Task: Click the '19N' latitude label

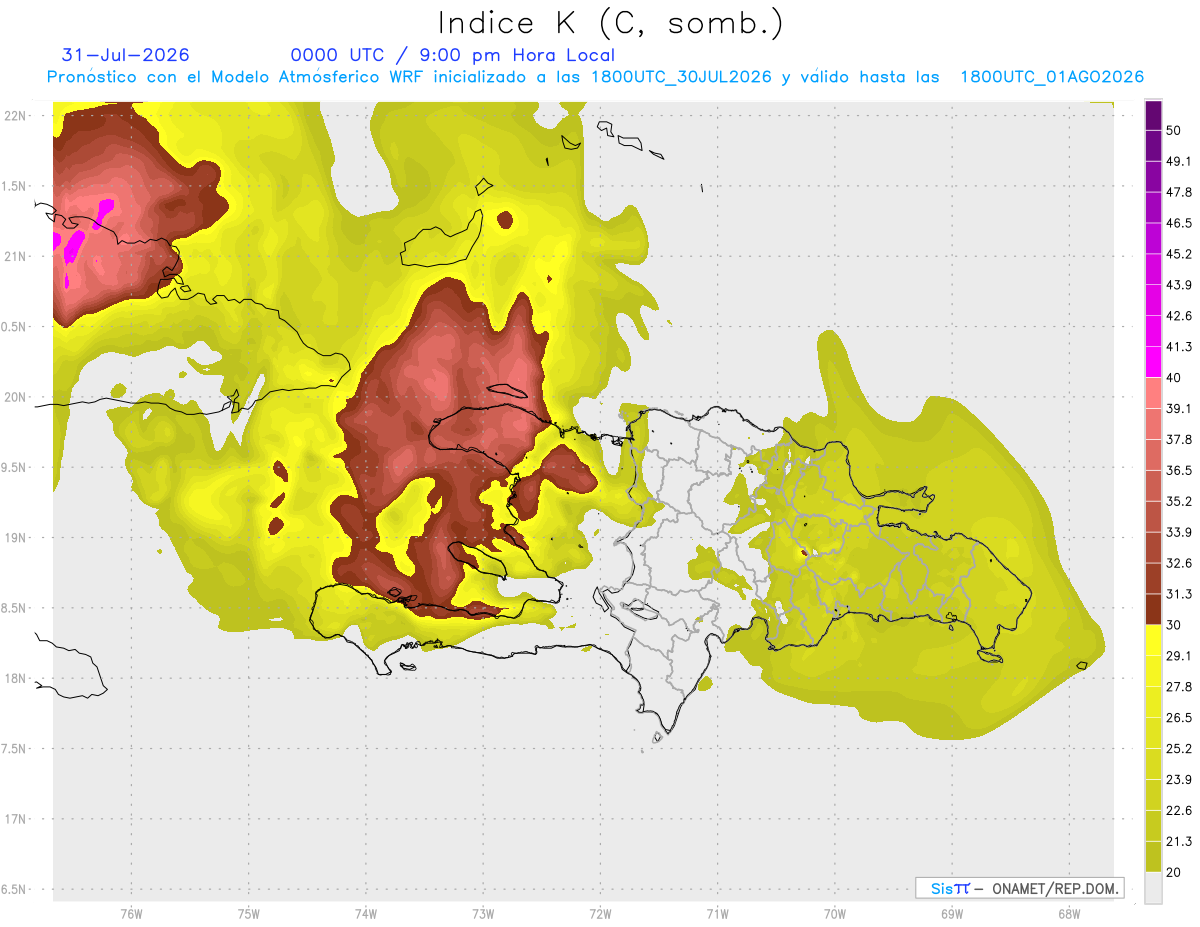Action: tap(15, 537)
